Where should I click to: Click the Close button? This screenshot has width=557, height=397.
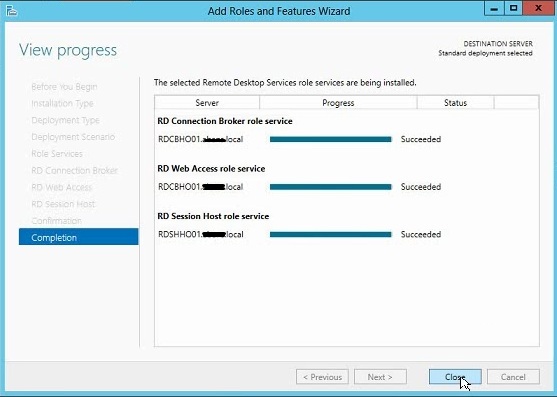[x=455, y=377]
